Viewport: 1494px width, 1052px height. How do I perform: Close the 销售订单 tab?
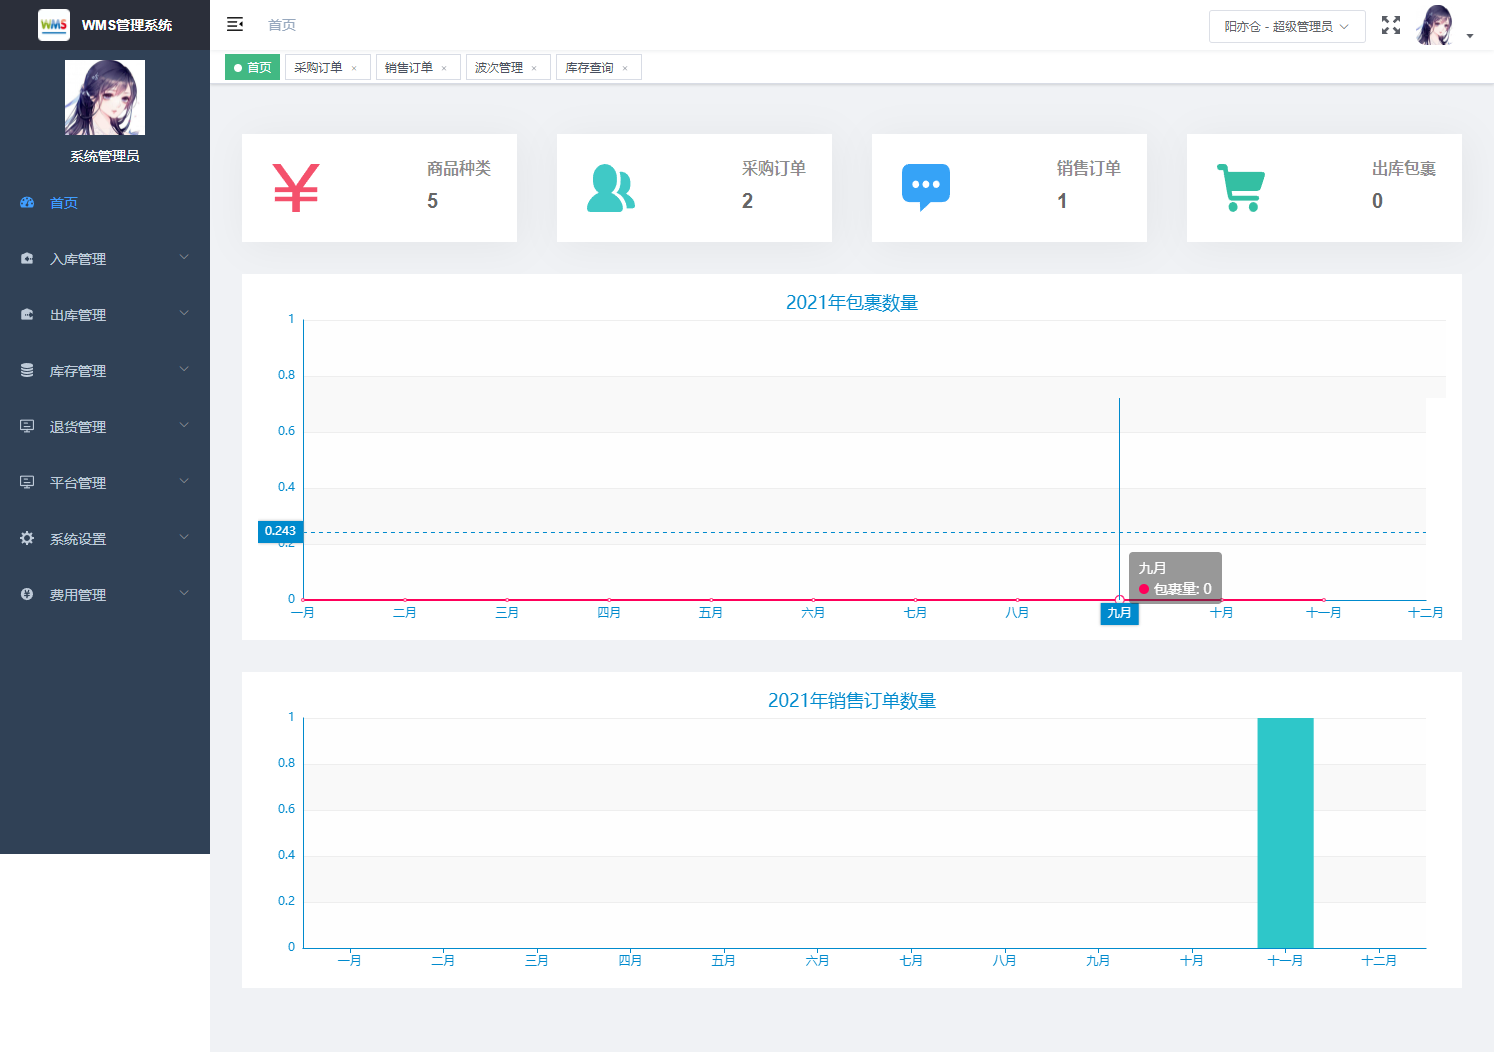[444, 68]
